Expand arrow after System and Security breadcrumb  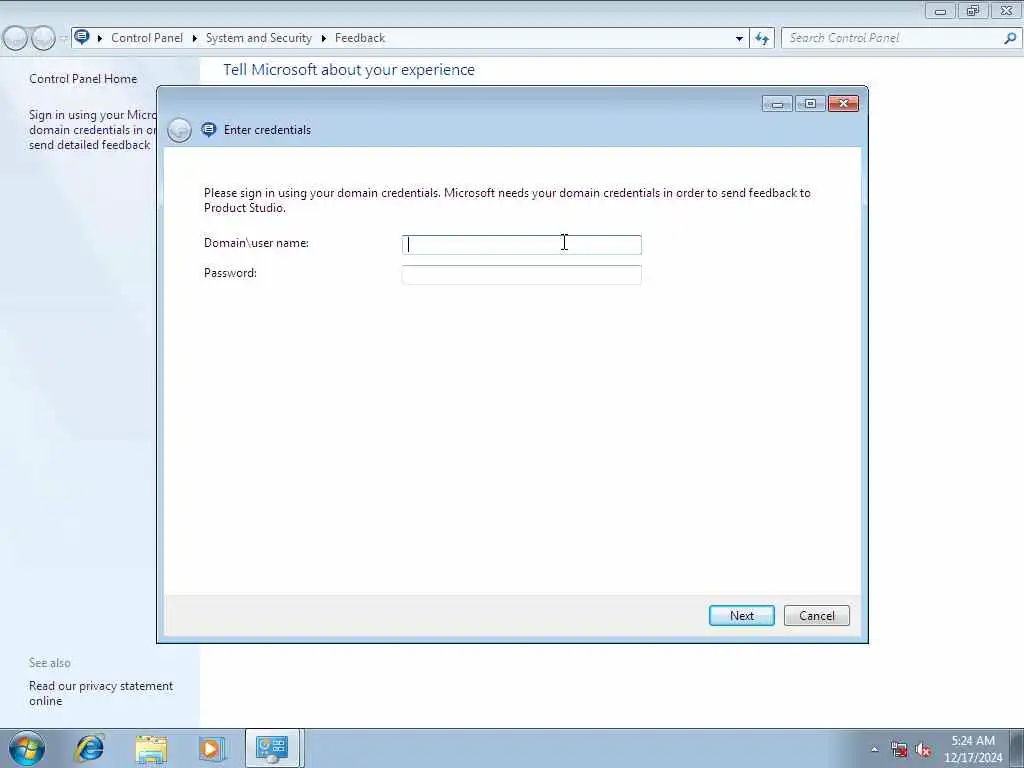tap(323, 38)
